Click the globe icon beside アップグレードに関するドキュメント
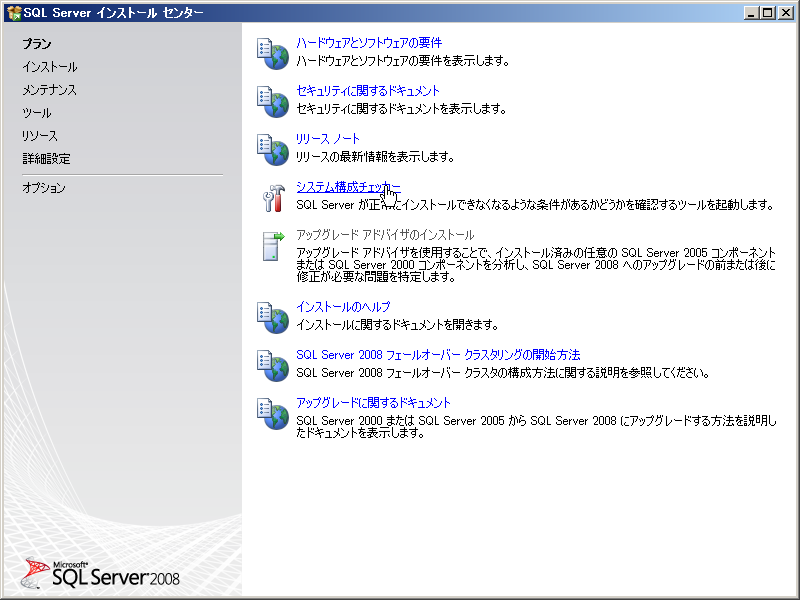Viewport: 800px width, 600px height. tap(272, 413)
